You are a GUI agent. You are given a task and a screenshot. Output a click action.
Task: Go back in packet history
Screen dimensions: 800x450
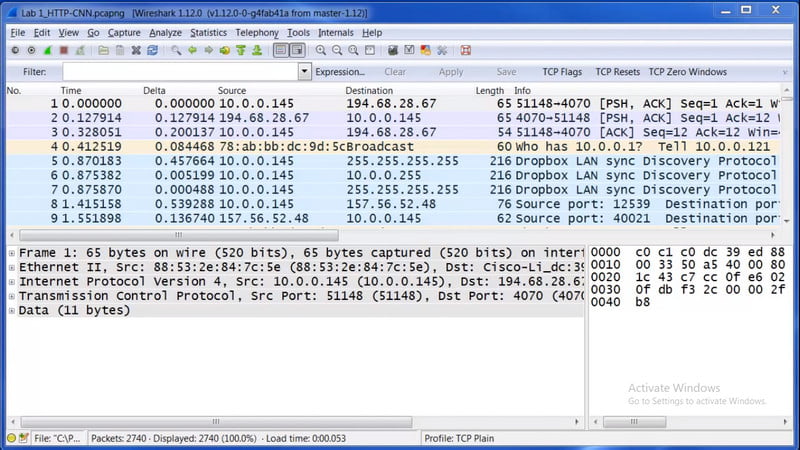[x=192, y=51]
